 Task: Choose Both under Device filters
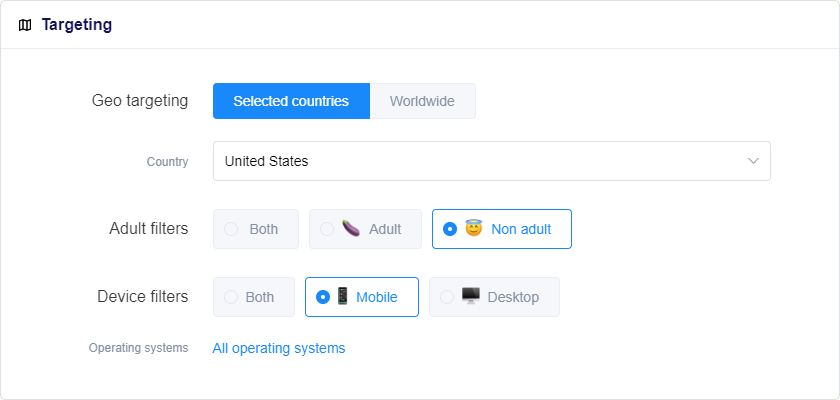231,297
